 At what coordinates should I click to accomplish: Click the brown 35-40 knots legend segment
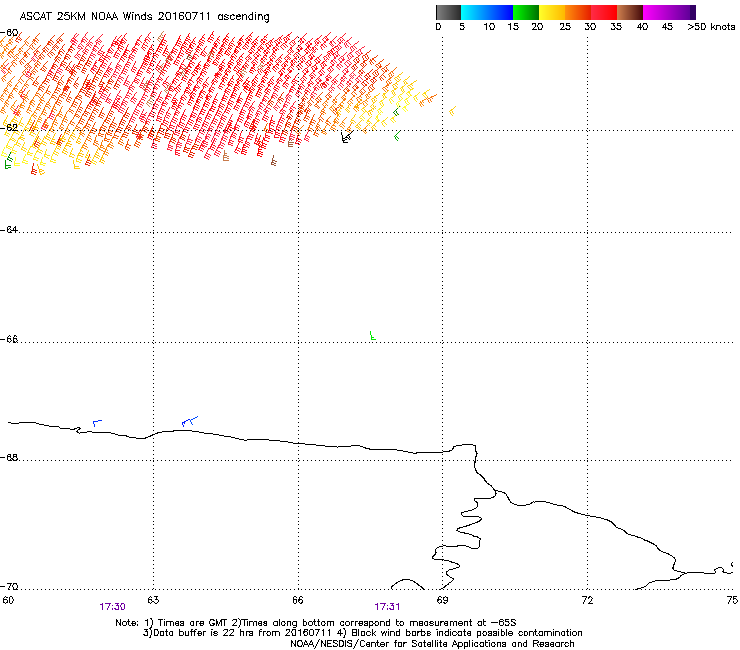(630, 12)
